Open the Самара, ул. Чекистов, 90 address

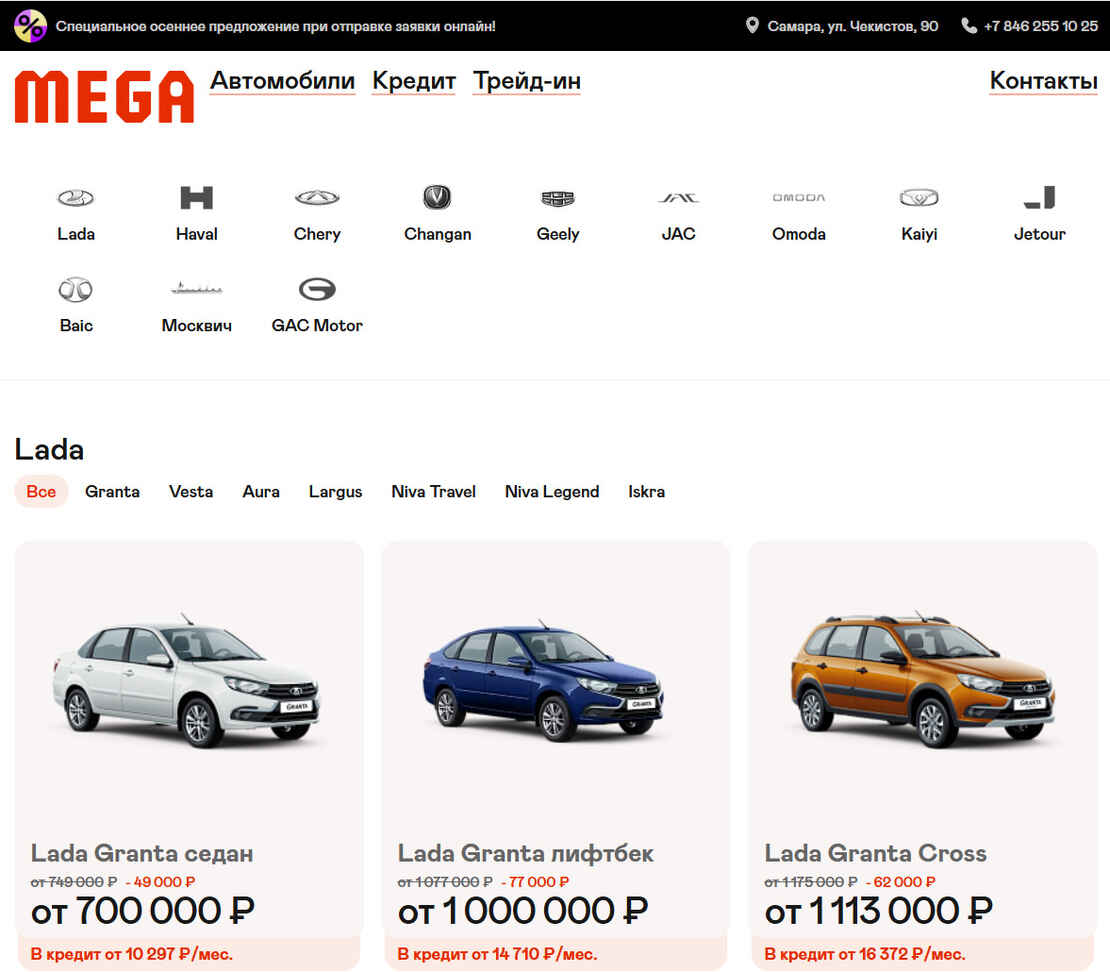click(853, 26)
